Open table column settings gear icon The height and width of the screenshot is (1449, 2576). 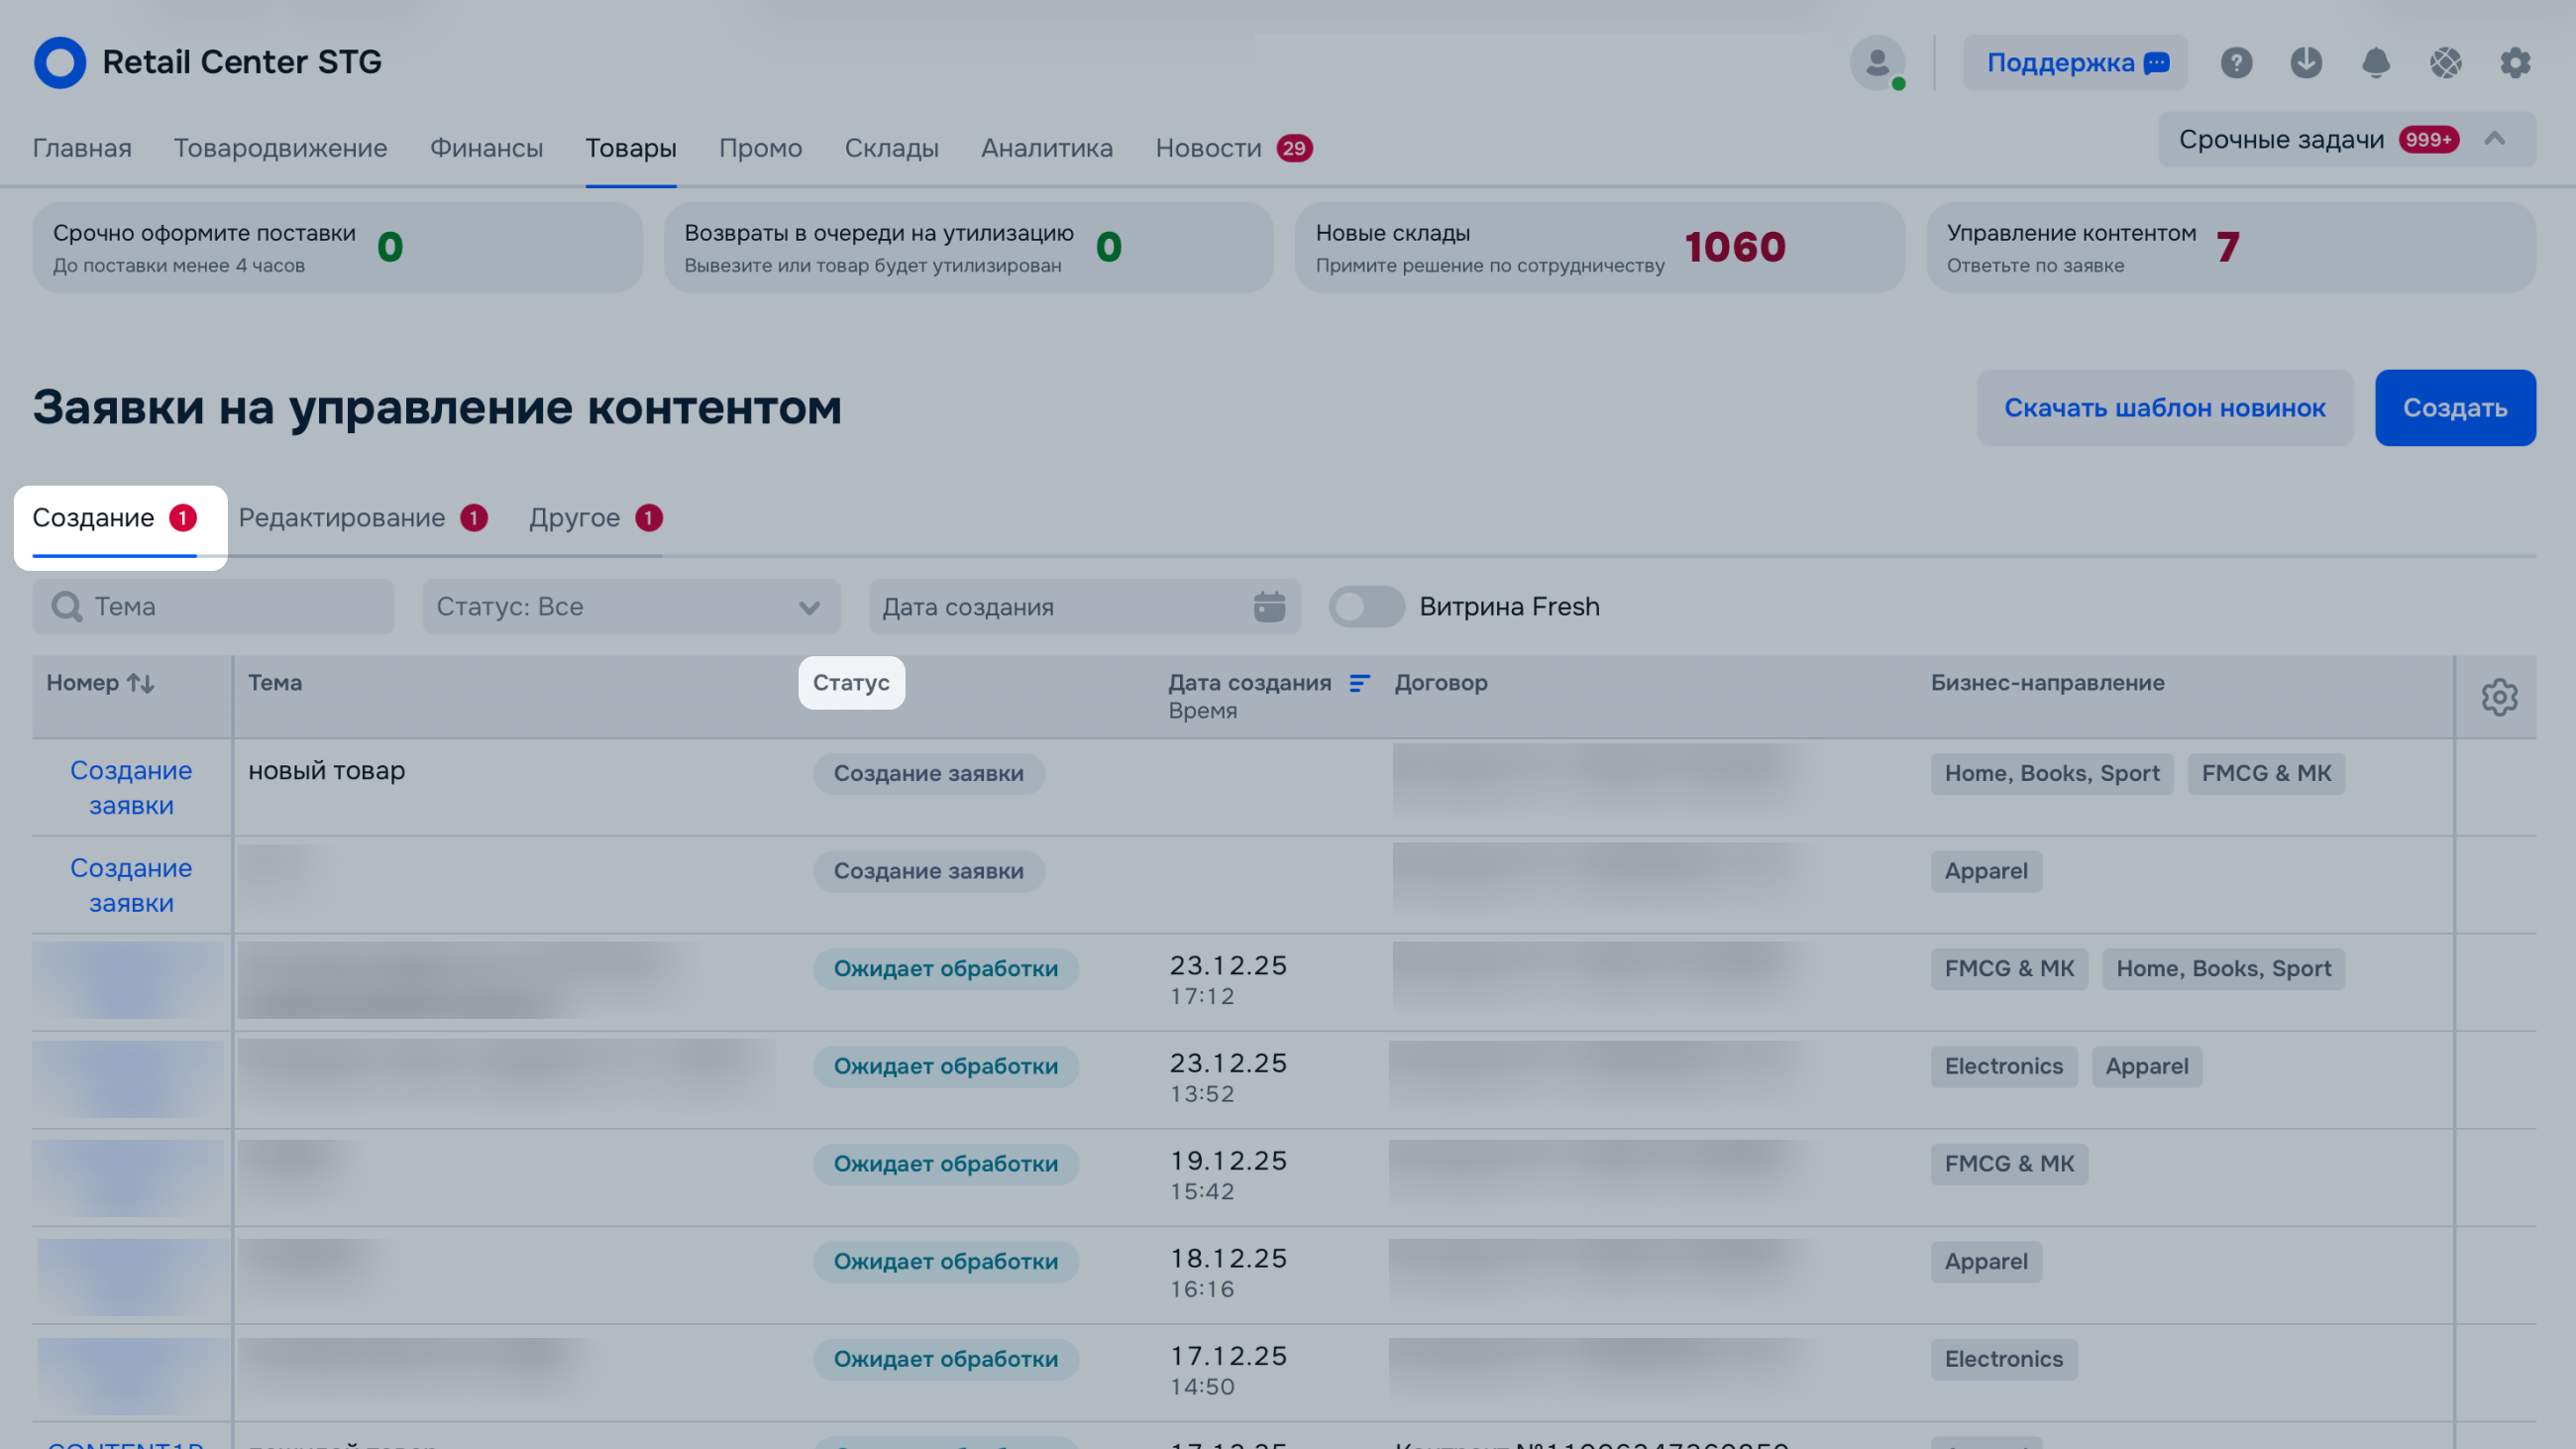[x=2499, y=697]
